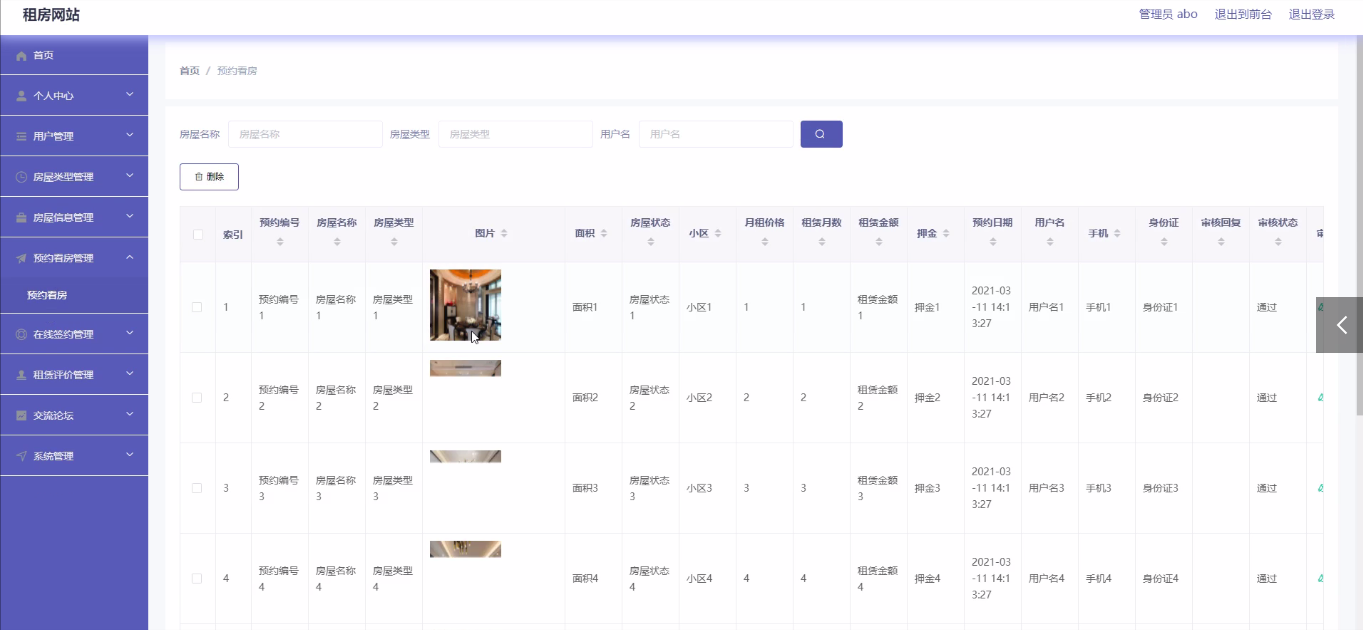Image resolution: width=1363 pixels, height=630 pixels.
Task: Click the 用户管理 list icon
Action: click(22, 136)
